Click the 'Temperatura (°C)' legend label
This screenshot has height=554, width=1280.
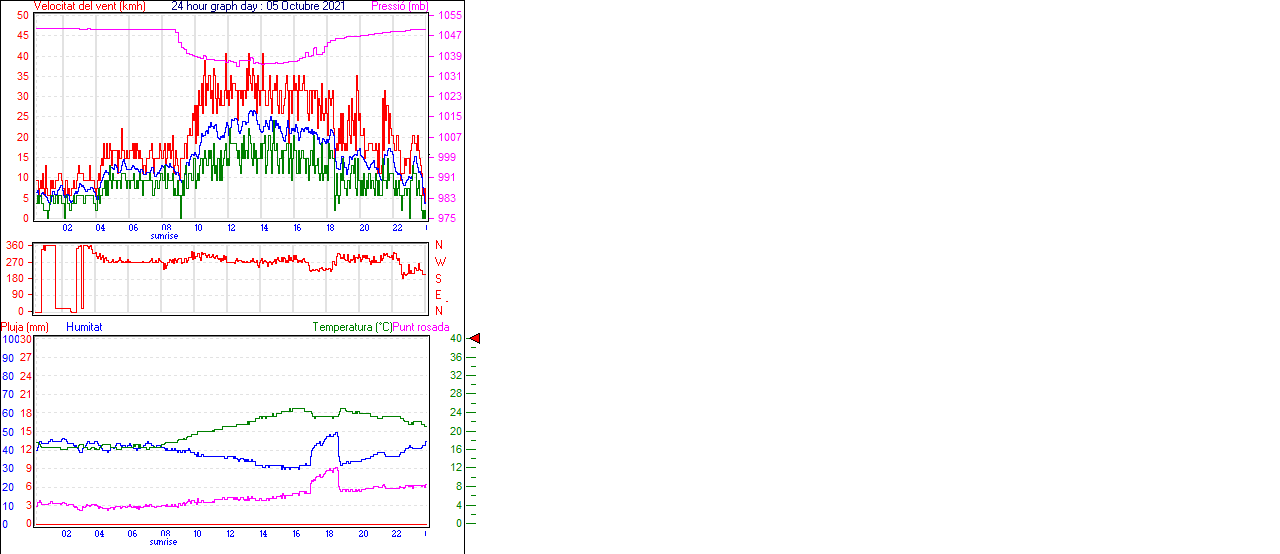352,327
